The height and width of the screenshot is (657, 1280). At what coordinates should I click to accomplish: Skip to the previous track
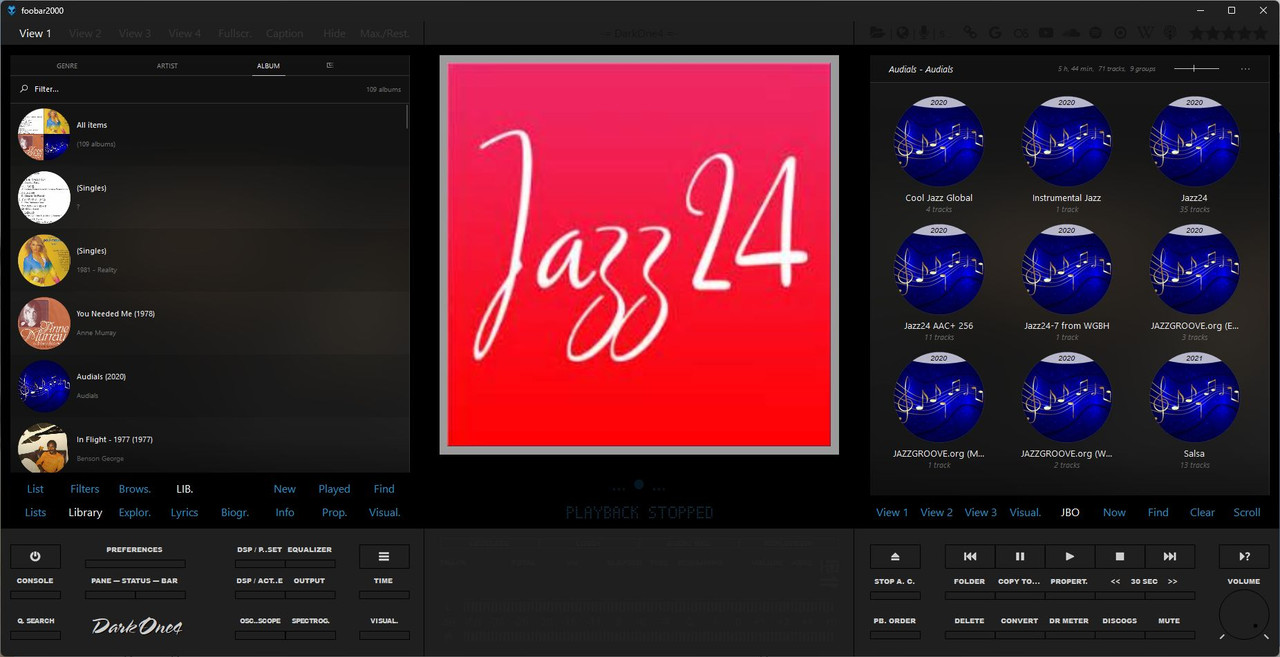pos(970,556)
